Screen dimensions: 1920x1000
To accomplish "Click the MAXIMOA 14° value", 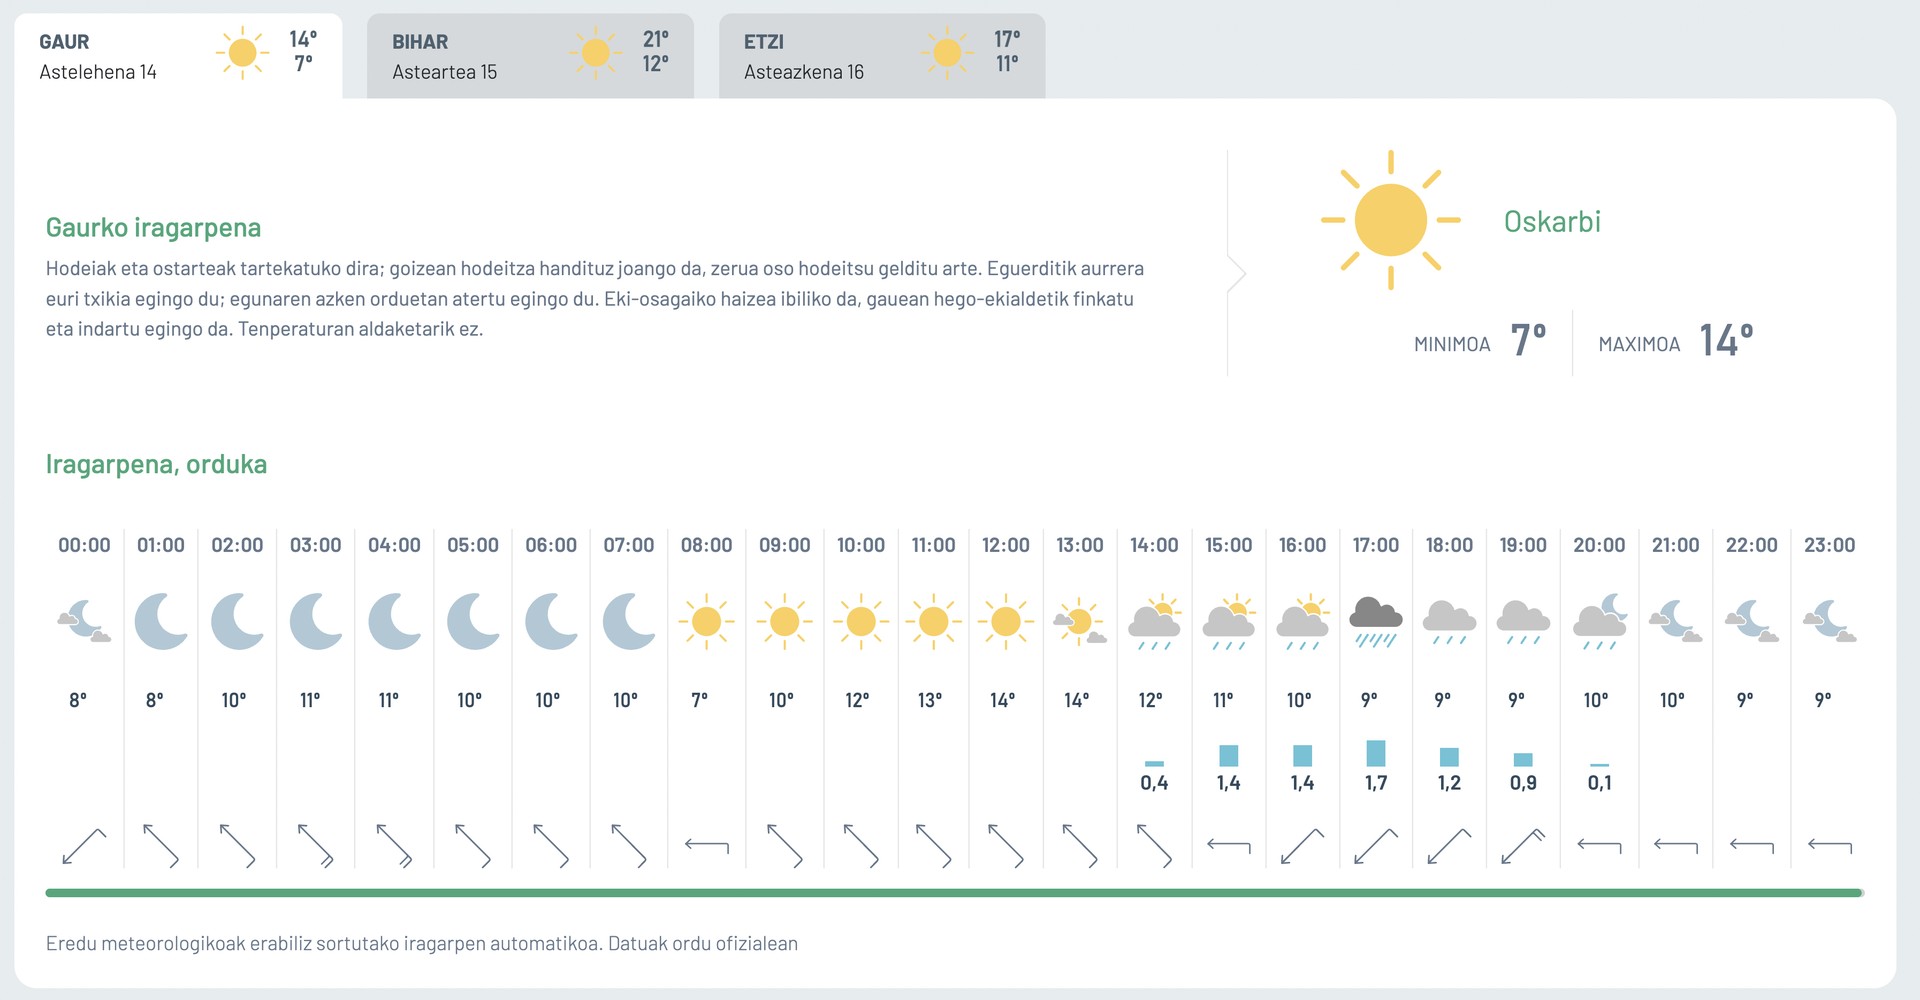I will [1726, 341].
